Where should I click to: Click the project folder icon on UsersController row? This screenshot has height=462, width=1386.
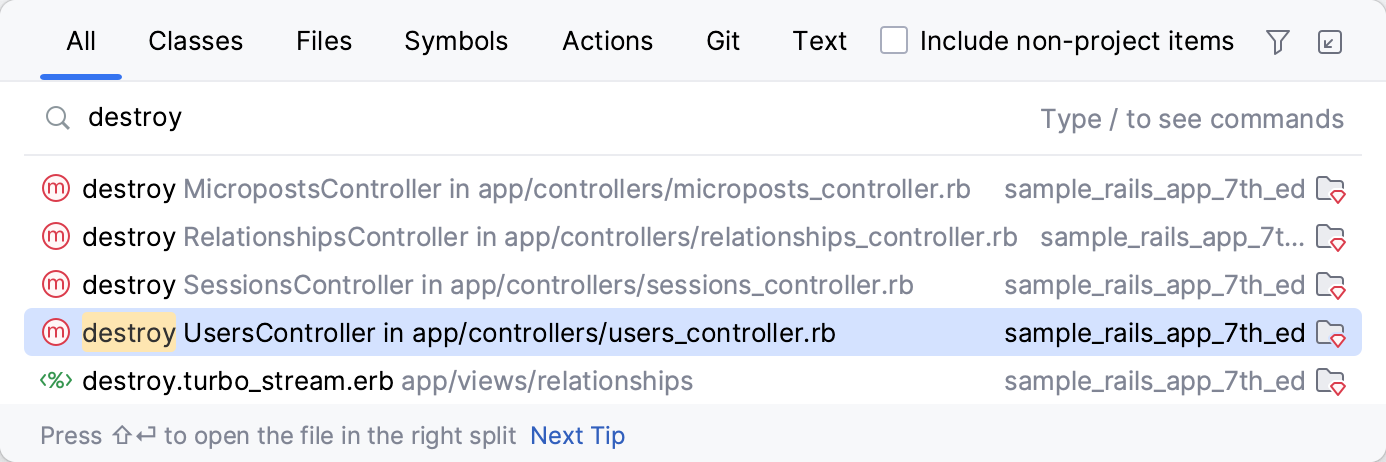coord(1330,333)
